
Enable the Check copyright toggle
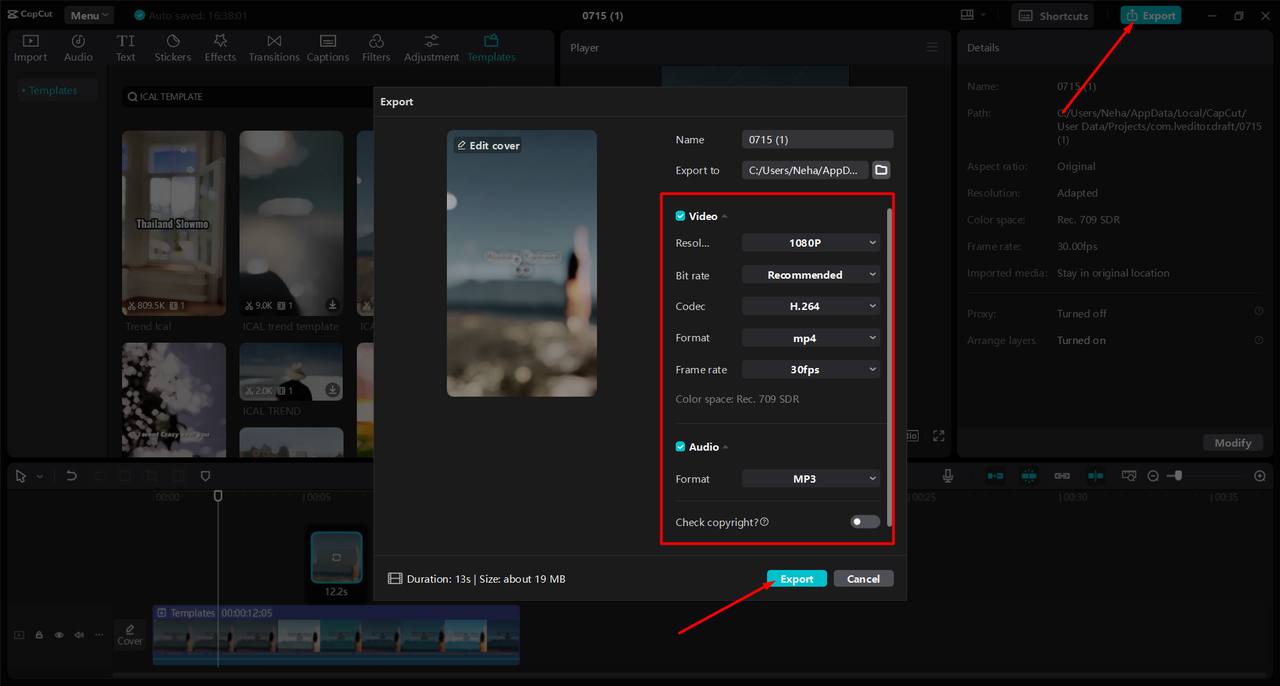[x=865, y=522]
